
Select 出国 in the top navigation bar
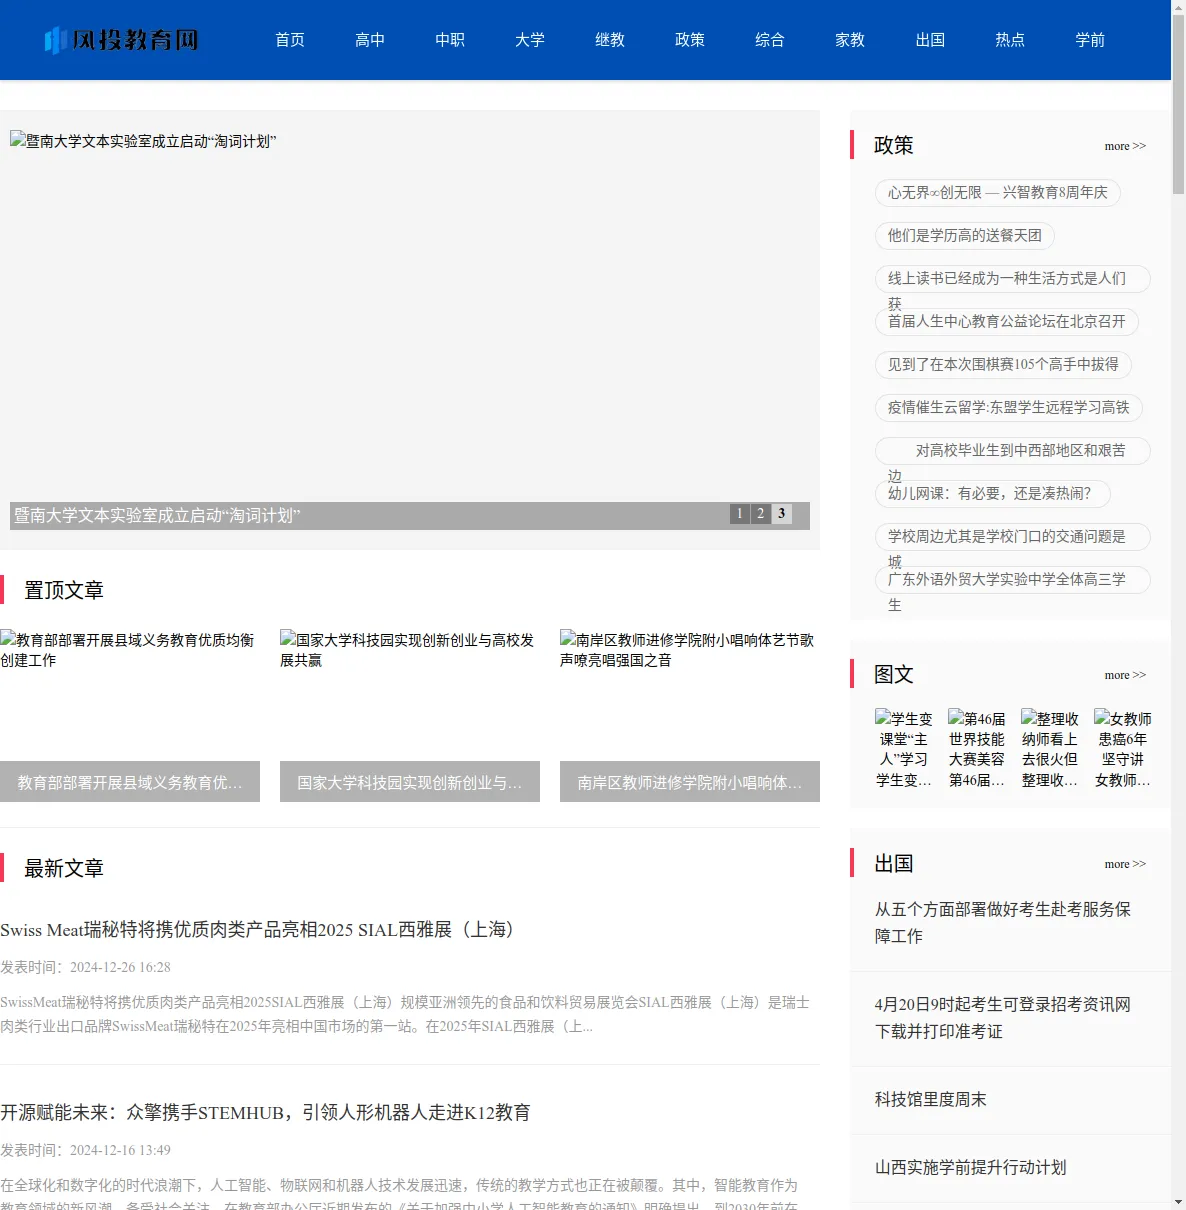click(930, 40)
